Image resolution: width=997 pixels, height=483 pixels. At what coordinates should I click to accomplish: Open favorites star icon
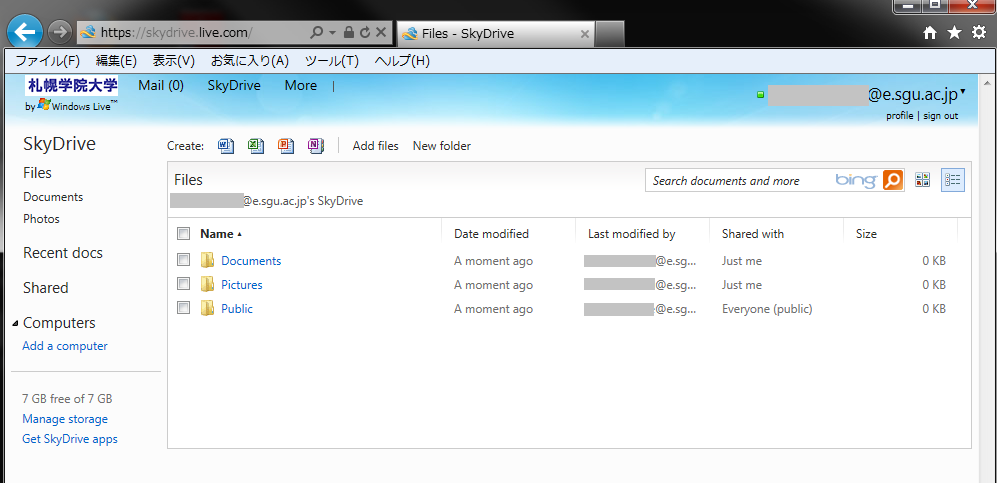[954, 33]
